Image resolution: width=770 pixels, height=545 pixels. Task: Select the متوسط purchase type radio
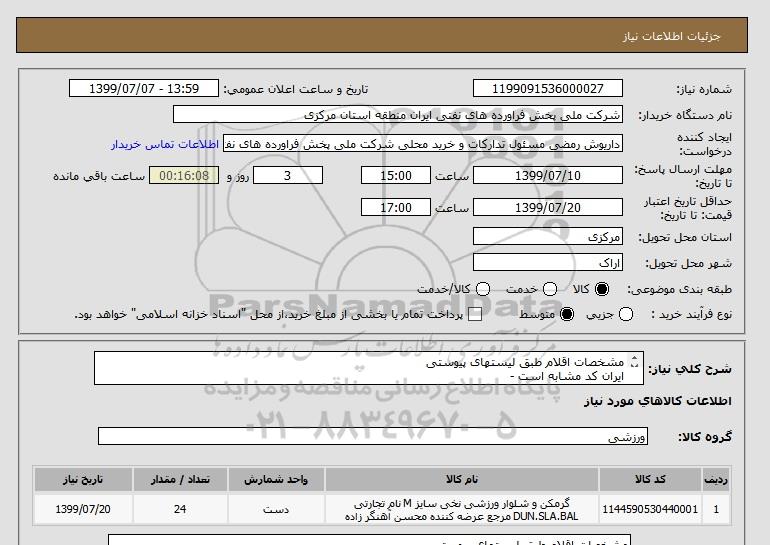[x=567, y=314]
